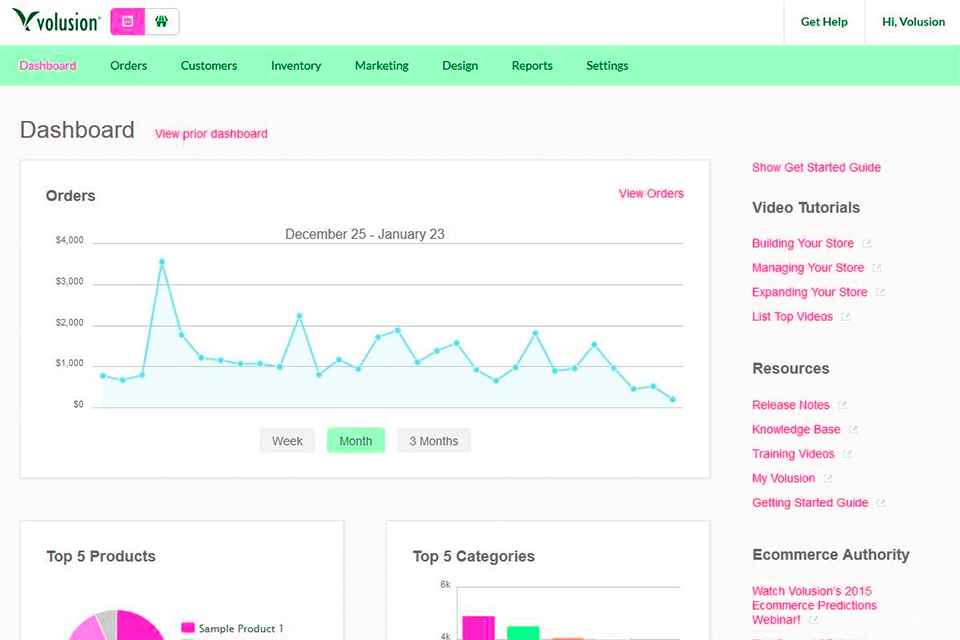
Task: Click external-link icon beside Building Your Store
Action: click(867, 243)
